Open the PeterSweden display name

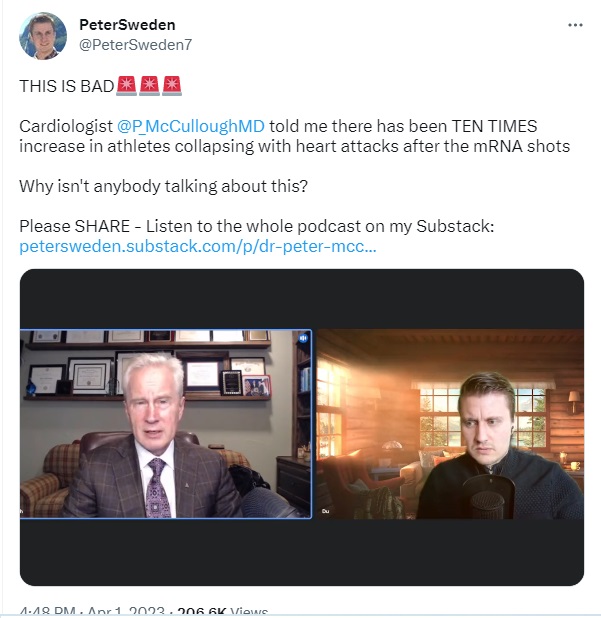click(x=127, y=25)
